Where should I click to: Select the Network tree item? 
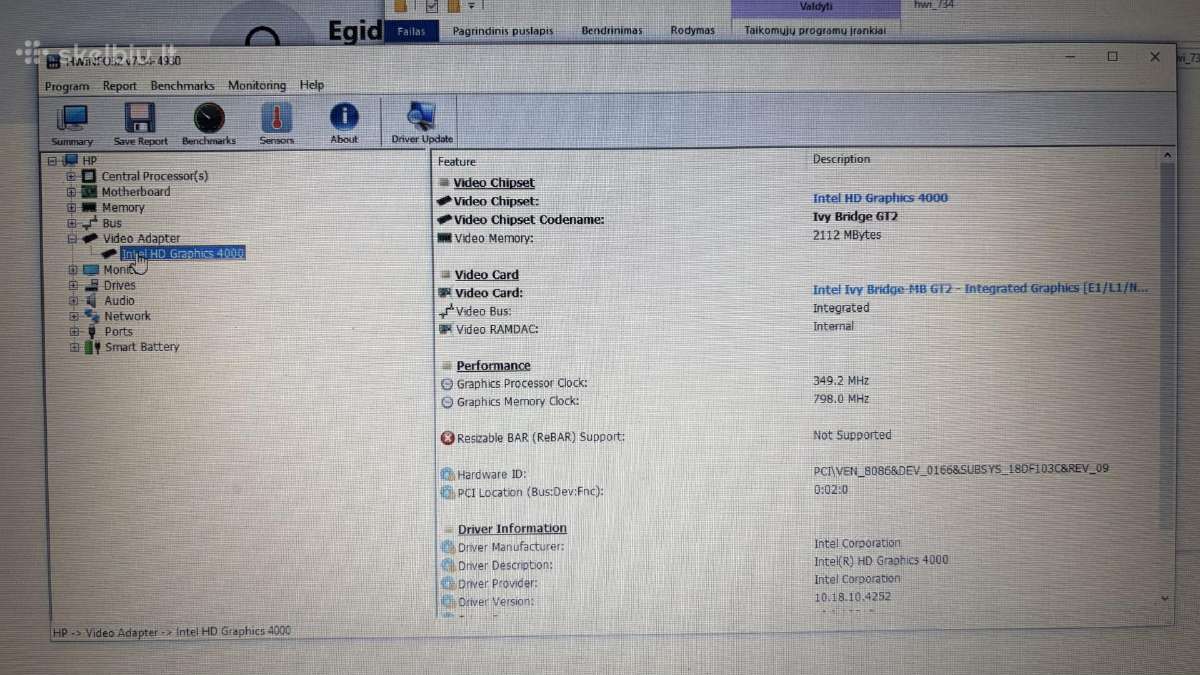tap(128, 316)
